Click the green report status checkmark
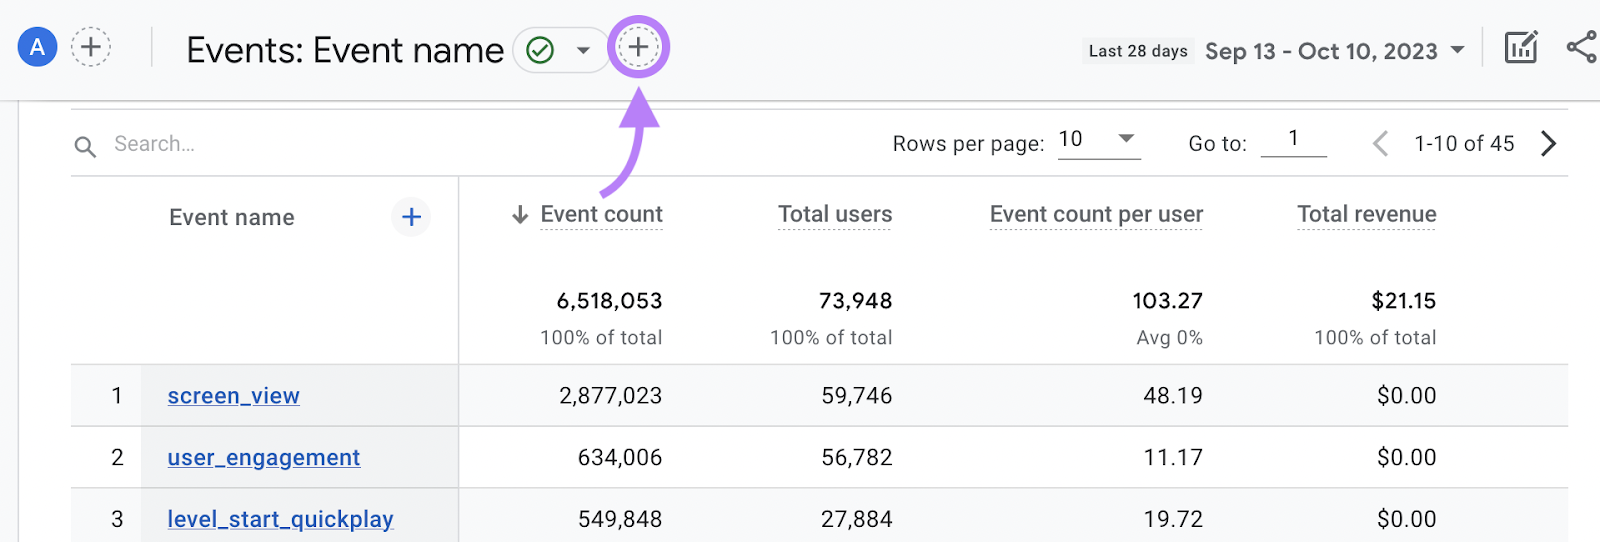Viewport: 1600px width, 542px height. pyautogui.click(x=540, y=50)
